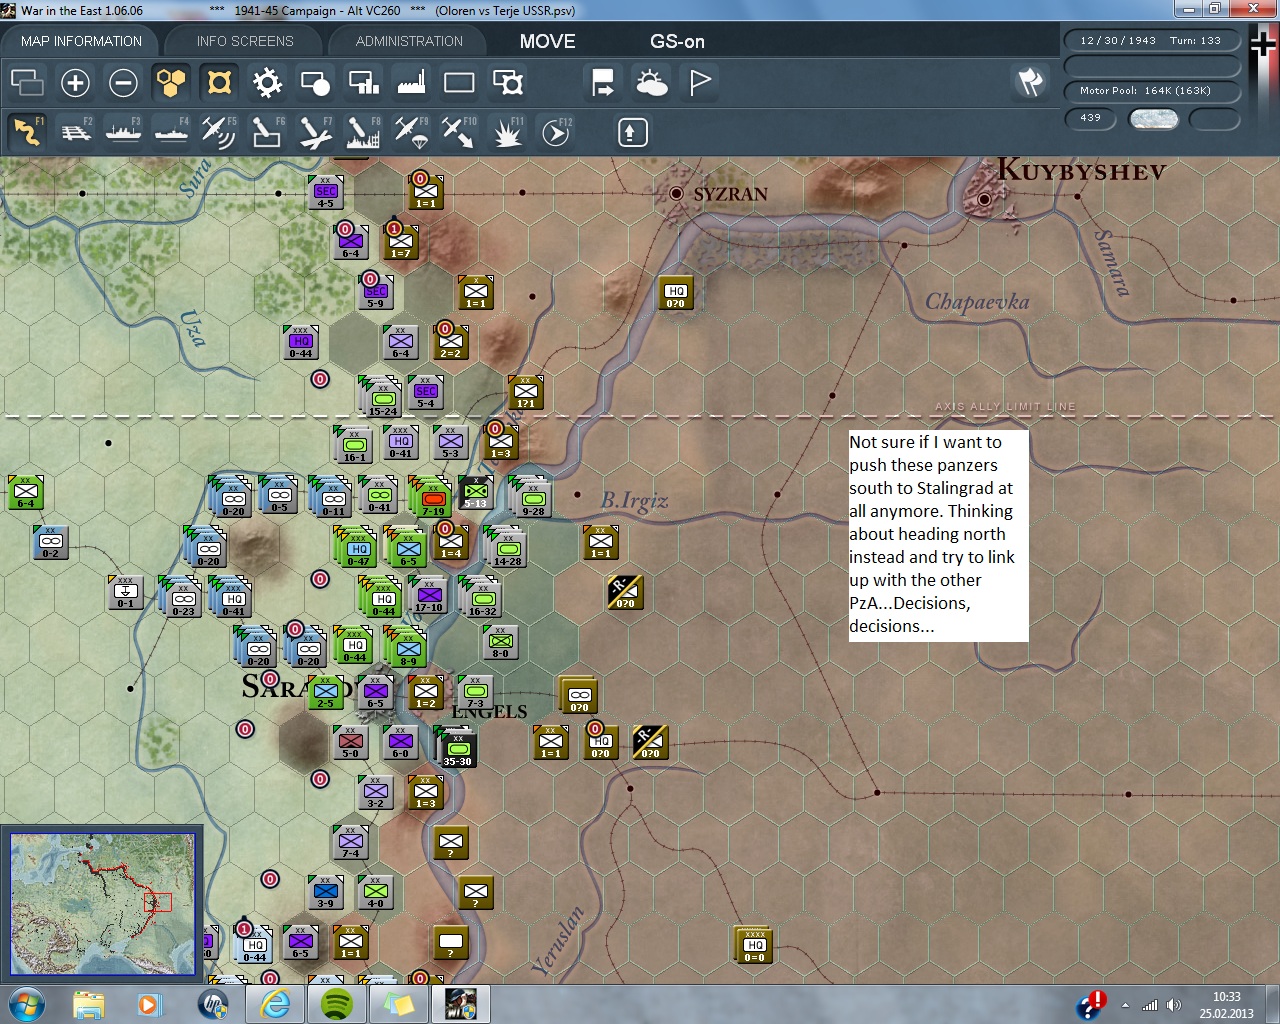Screen dimensions: 1280x1024
Task: Launch Internet Explorer from the taskbar
Action: 275,1004
